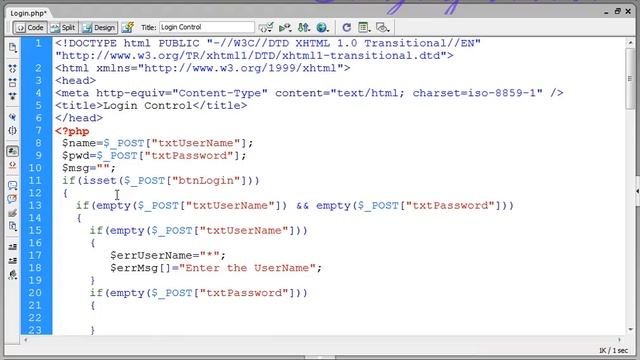The height and width of the screenshot is (360, 640).
Task: Collapse right panel group arrow
Action: point(638,191)
